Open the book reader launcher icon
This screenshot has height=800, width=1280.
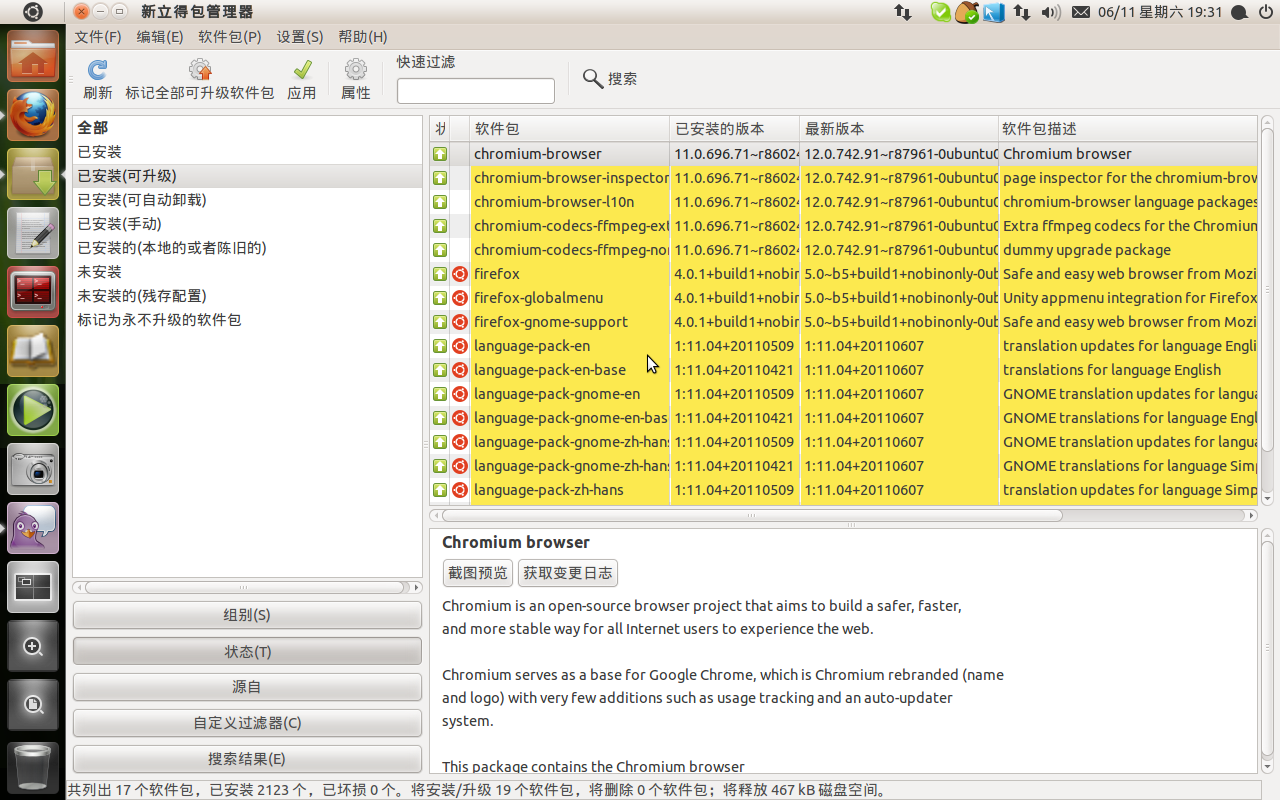click(x=33, y=351)
